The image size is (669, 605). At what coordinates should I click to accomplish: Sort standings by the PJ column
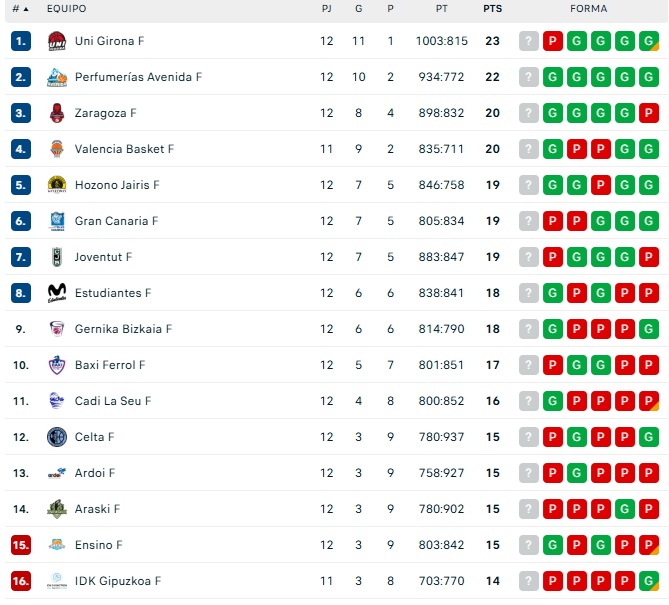(327, 8)
